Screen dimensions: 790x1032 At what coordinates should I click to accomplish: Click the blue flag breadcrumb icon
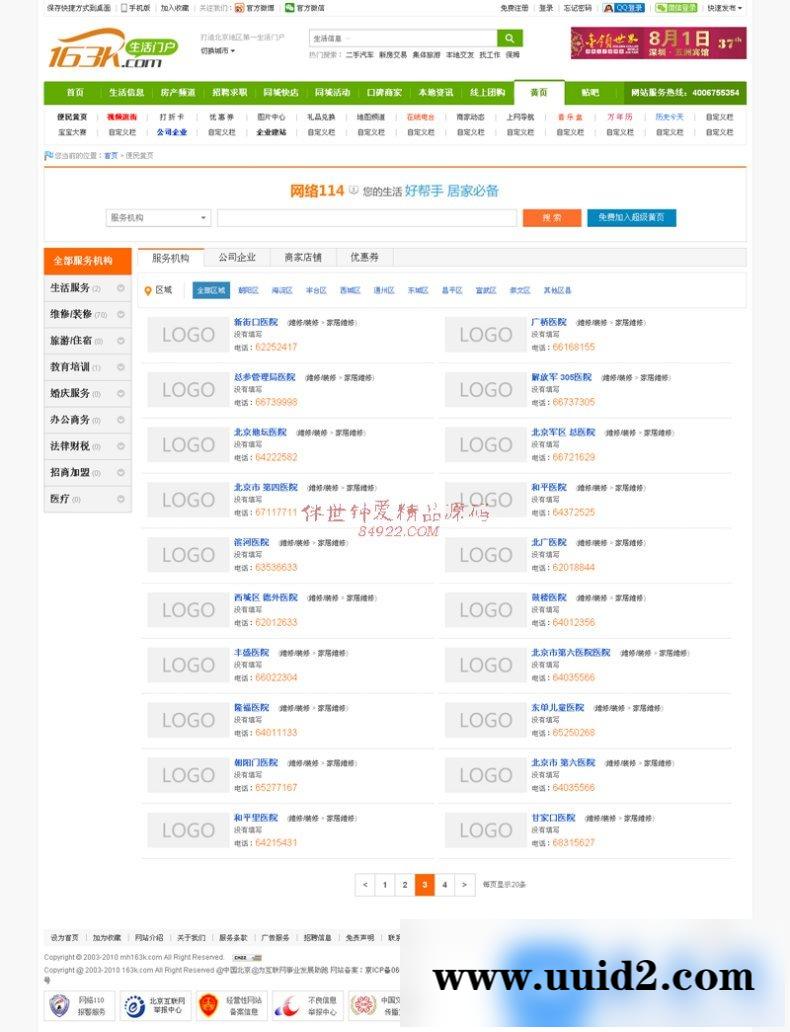(x=49, y=155)
